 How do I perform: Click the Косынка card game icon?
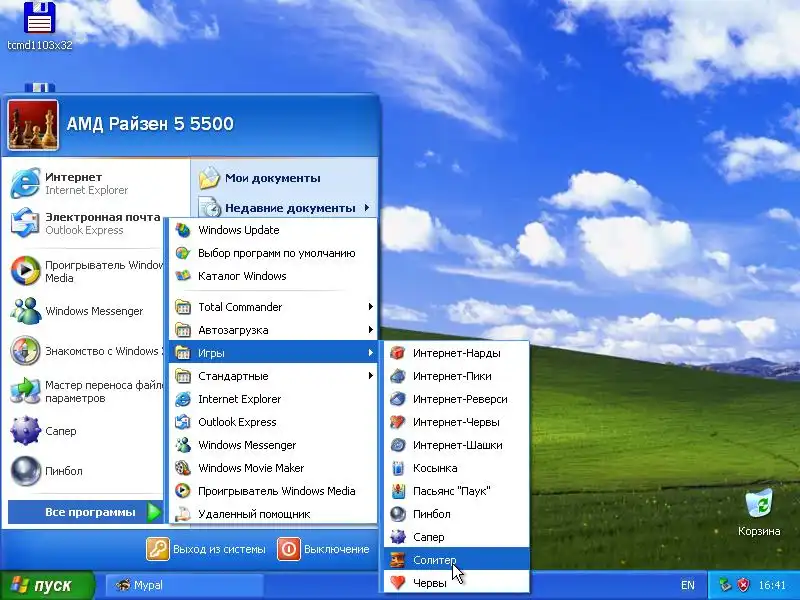pos(398,468)
